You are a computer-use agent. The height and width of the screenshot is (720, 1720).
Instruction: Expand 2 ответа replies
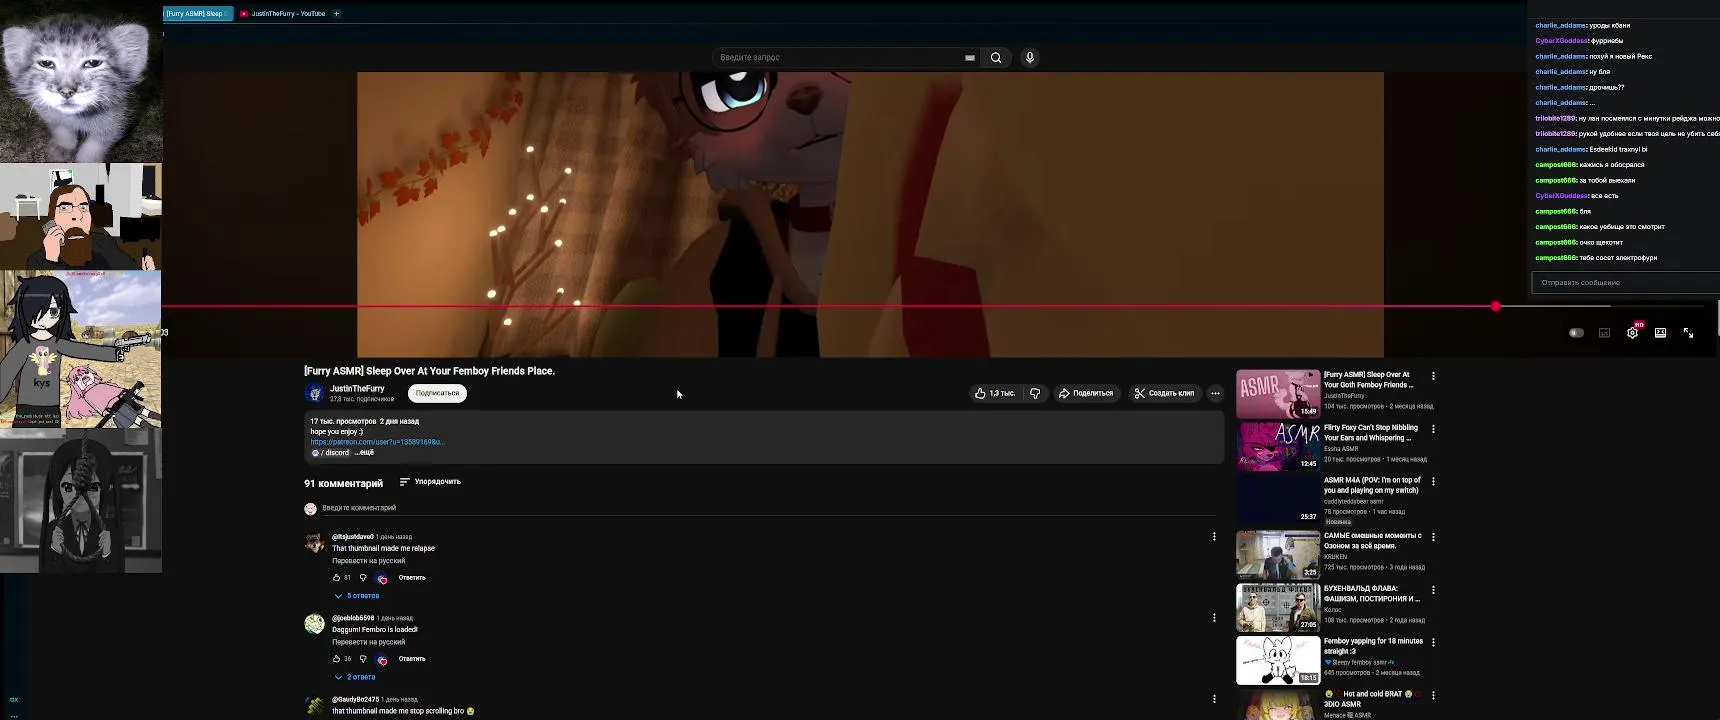[x=355, y=677]
